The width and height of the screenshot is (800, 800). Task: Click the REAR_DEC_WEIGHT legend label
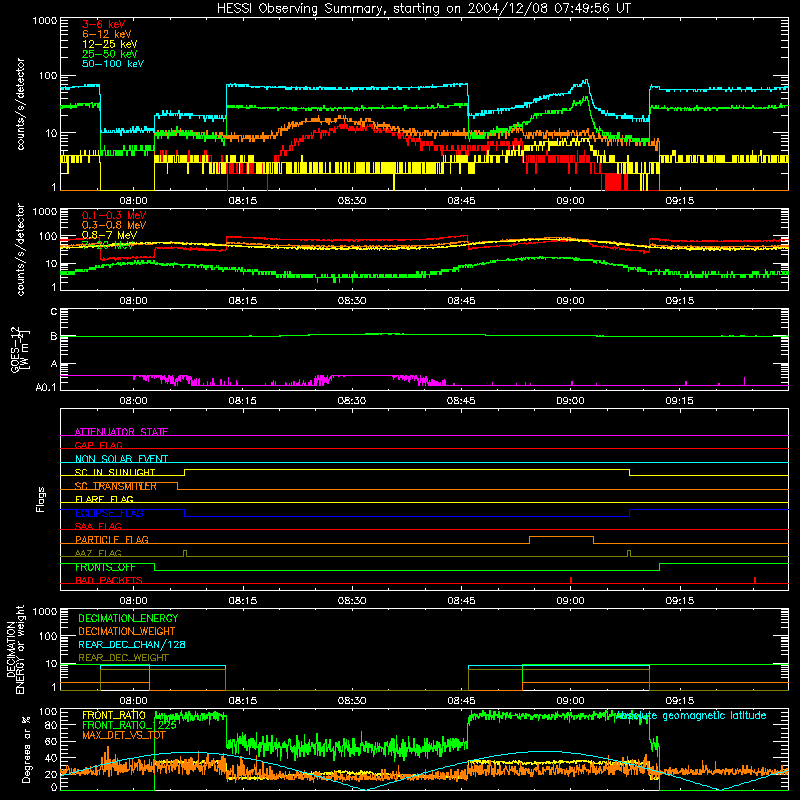click(x=123, y=658)
